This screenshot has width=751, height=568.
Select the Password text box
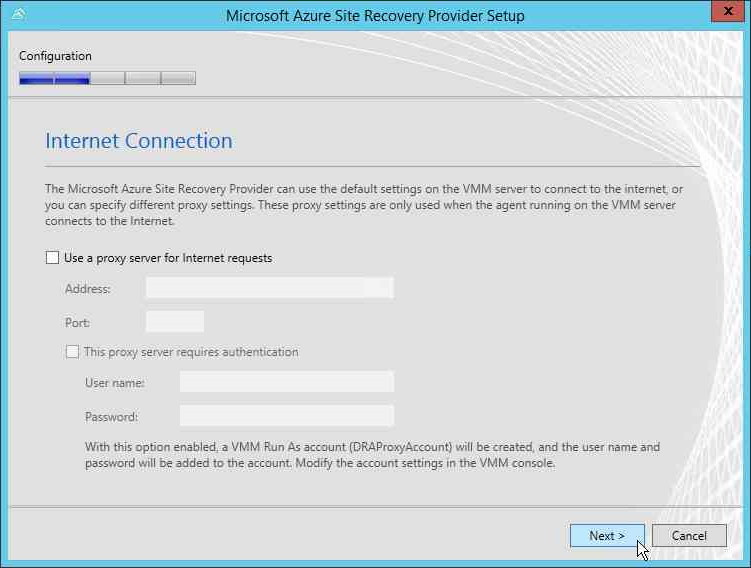tap(287, 416)
